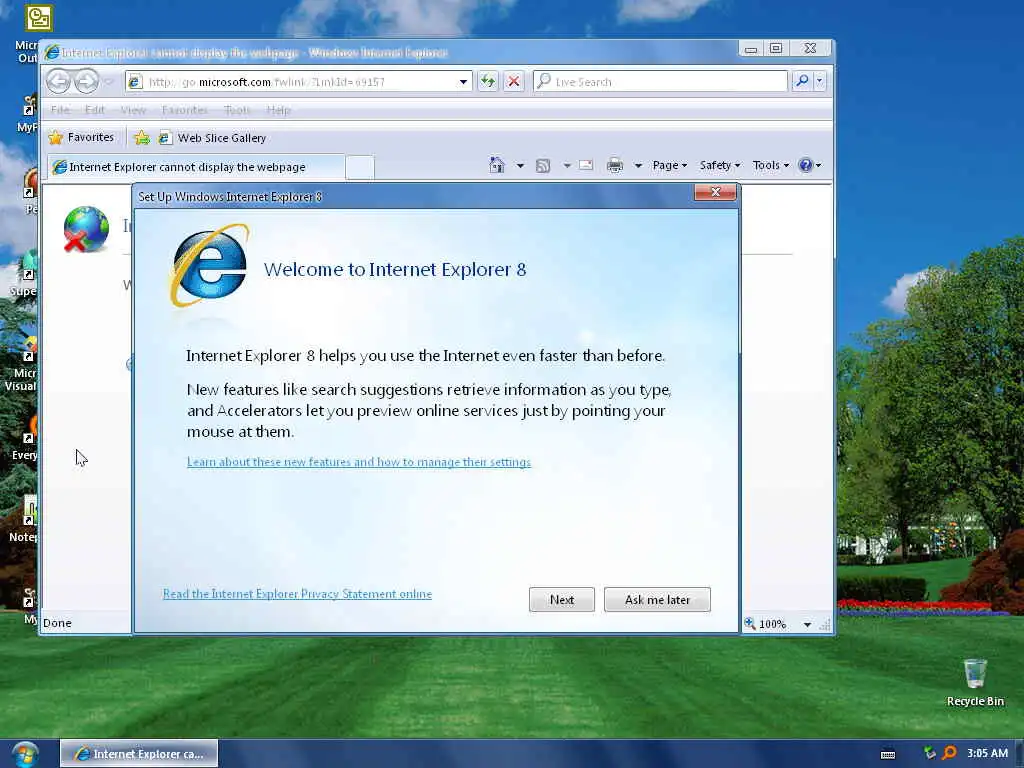Image resolution: width=1024 pixels, height=768 pixels.
Task: Click the 'Done' status bar text
Action: point(57,623)
